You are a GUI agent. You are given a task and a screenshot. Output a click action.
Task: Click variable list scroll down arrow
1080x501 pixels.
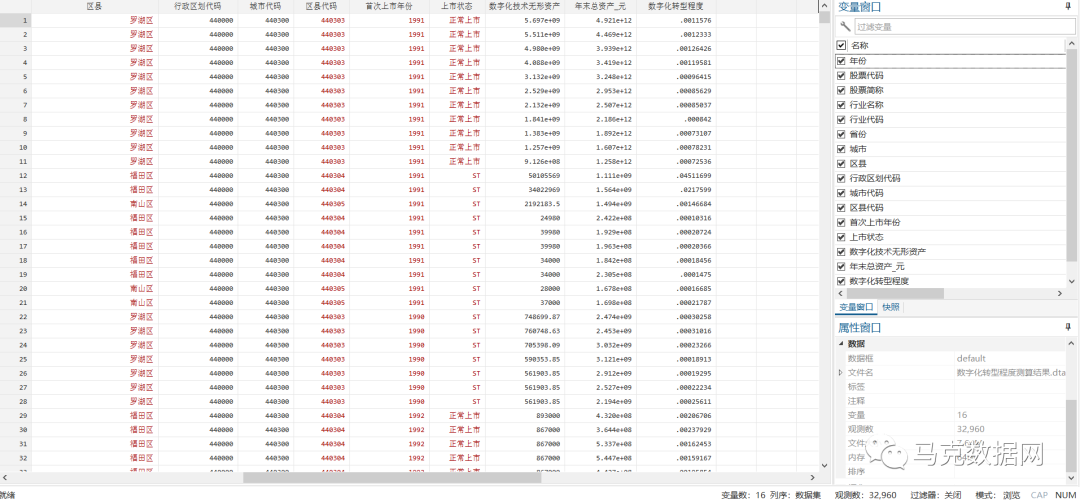pyautogui.click(x=1071, y=281)
